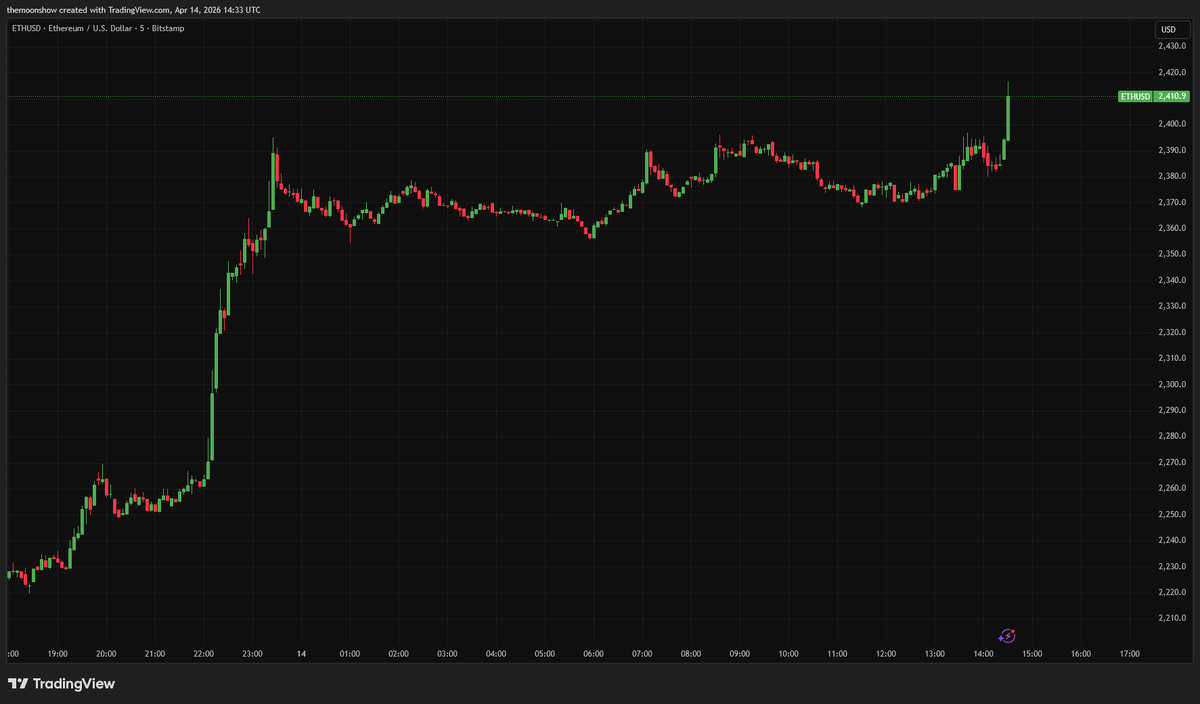
Task: Click the 07:00 time axis label
Action: [643, 654]
